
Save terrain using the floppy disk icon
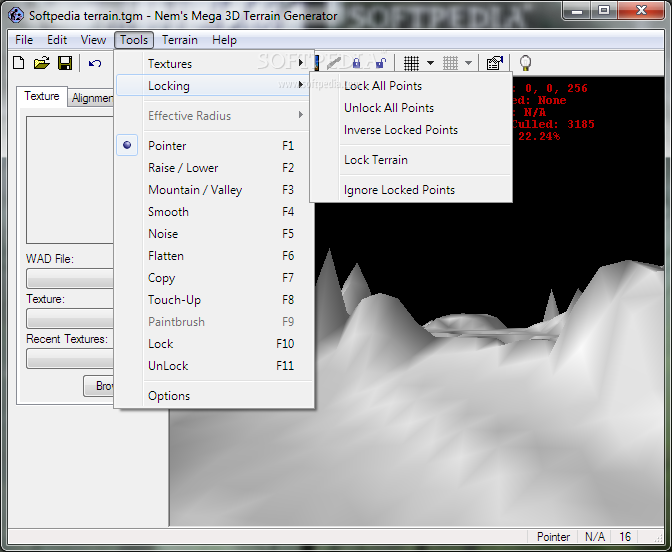pyautogui.click(x=65, y=63)
